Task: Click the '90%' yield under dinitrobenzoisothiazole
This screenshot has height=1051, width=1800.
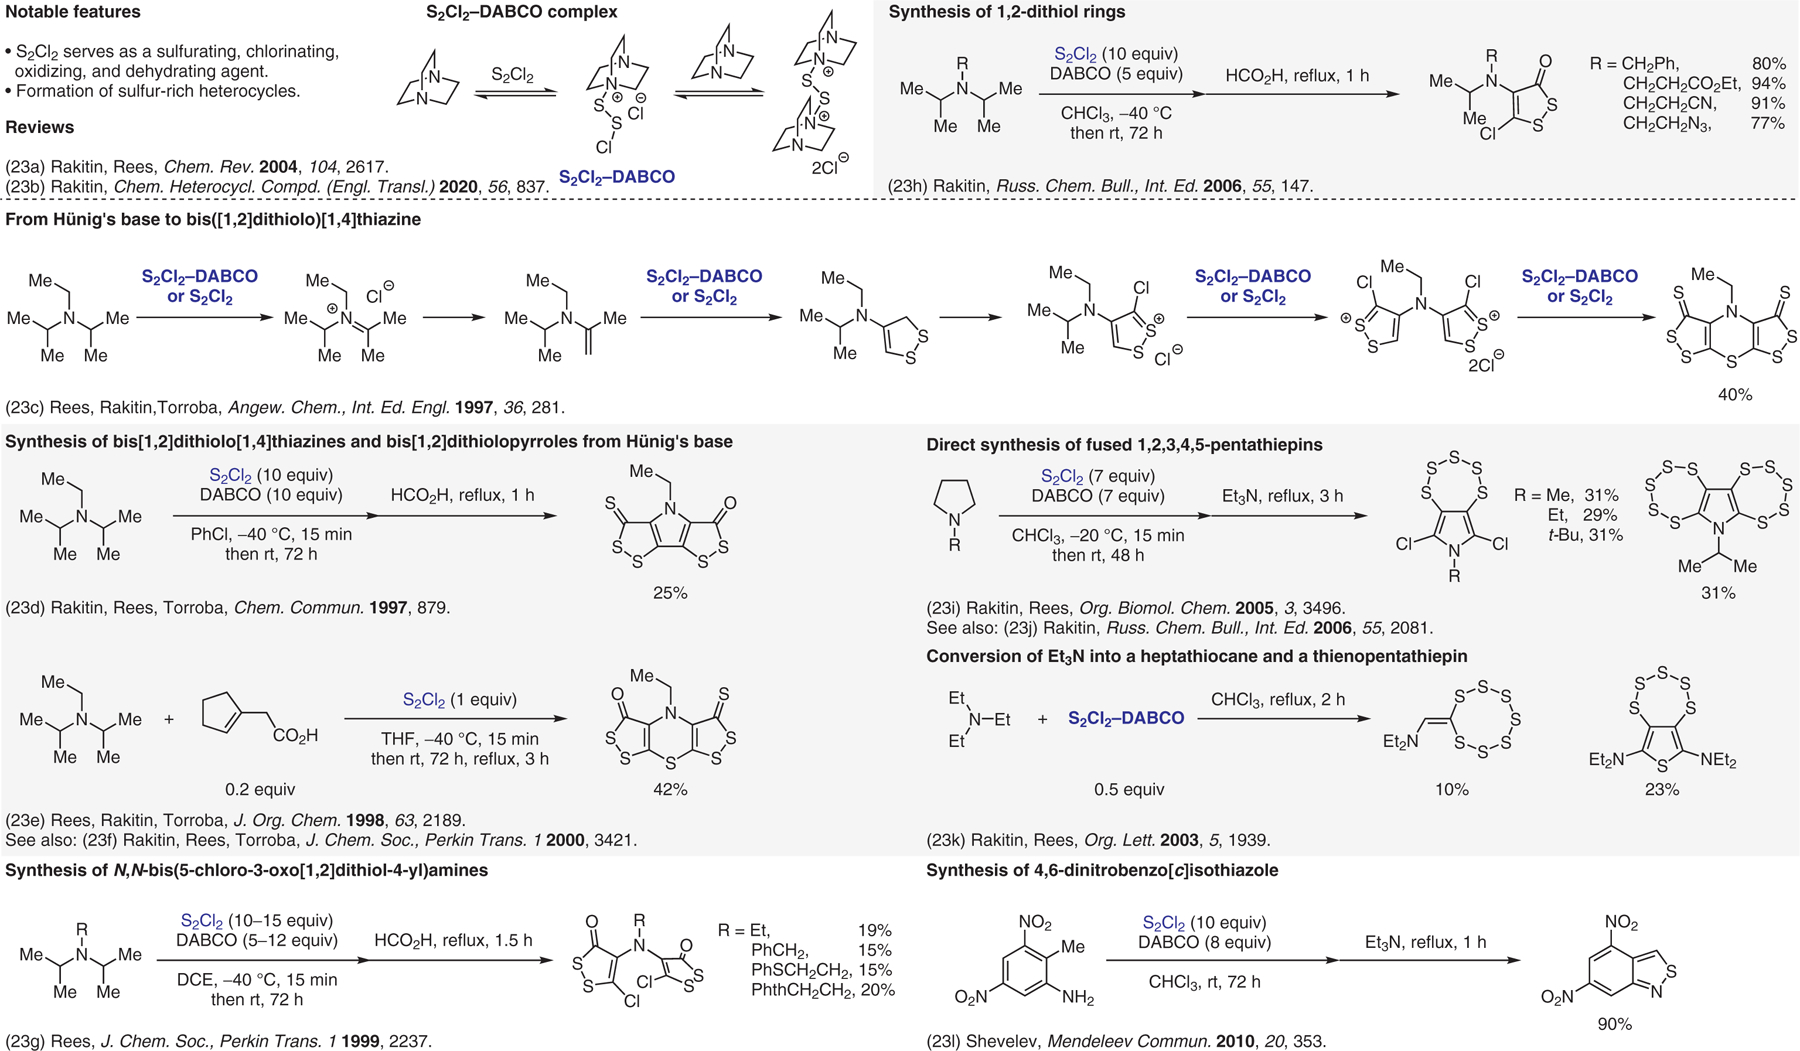Action: (x=1615, y=1024)
